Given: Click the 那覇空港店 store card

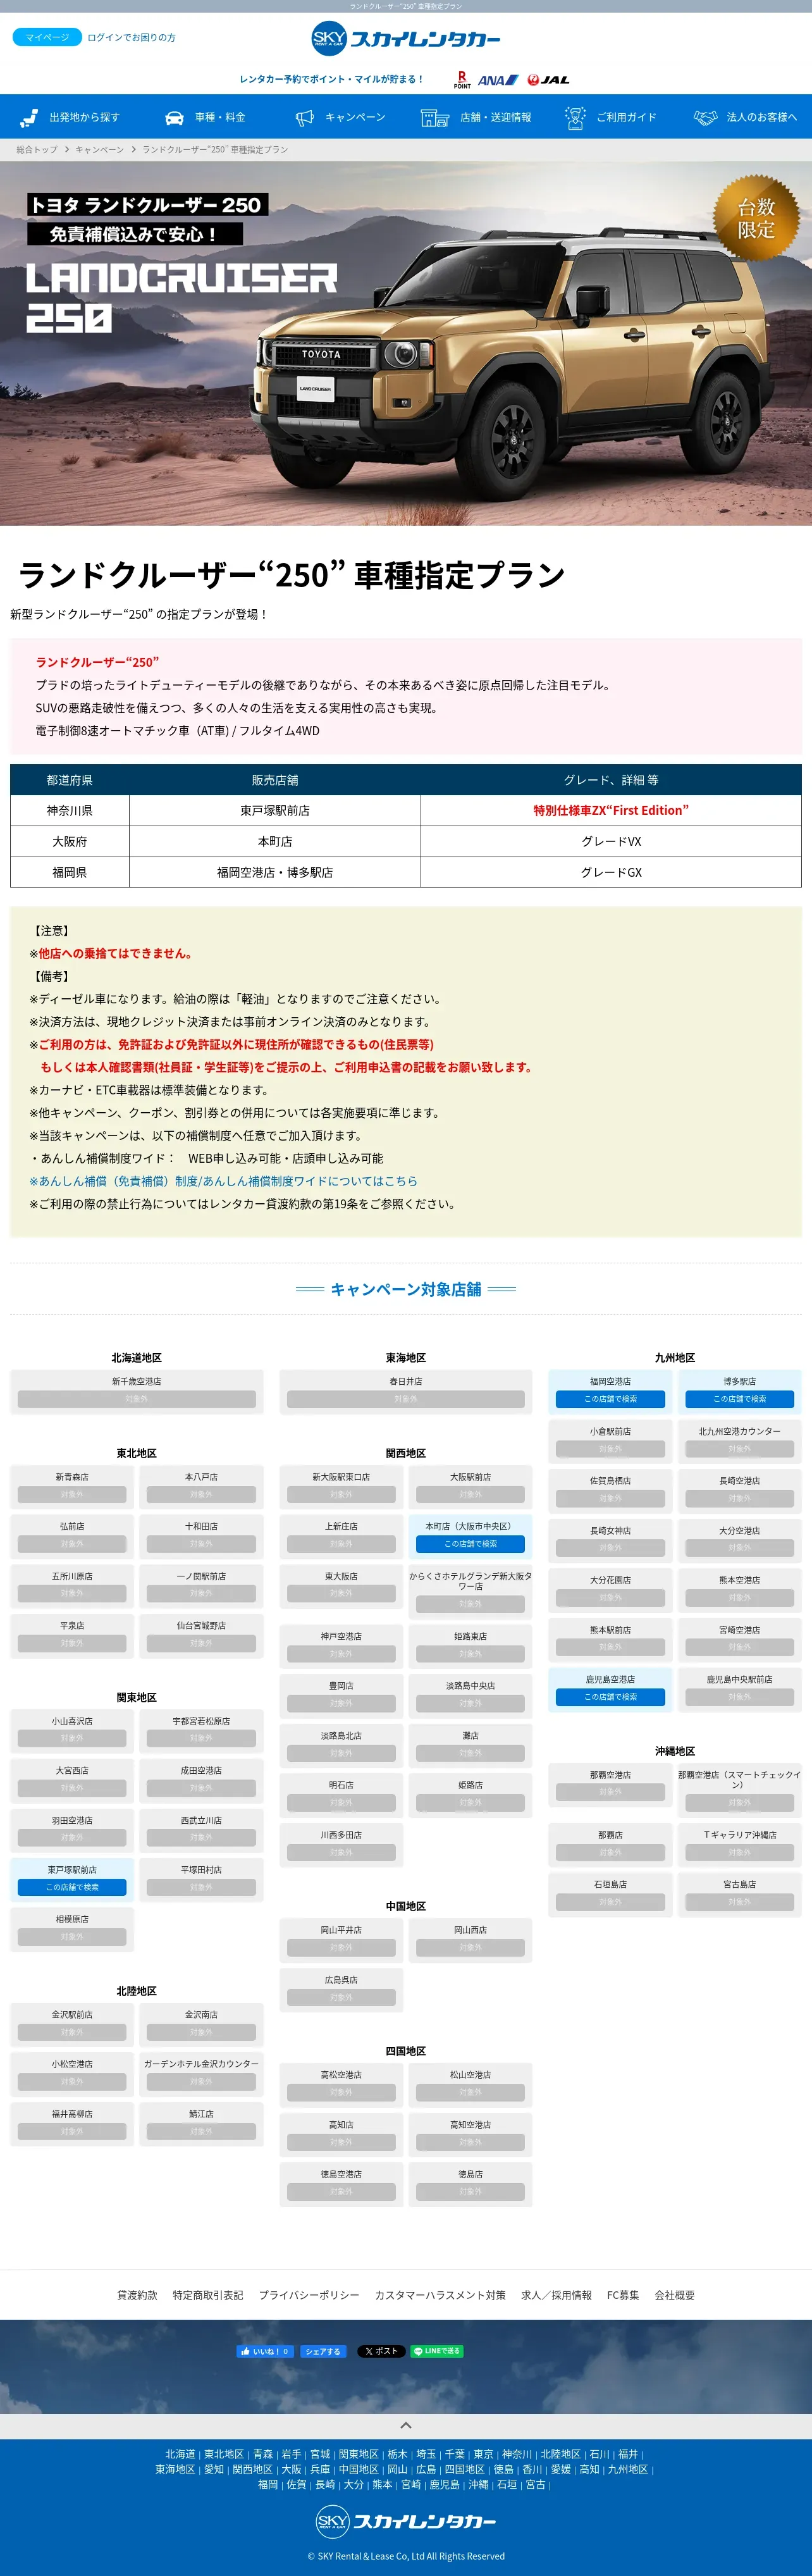Looking at the screenshot, I should pyautogui.click(x=610, y=1786).
